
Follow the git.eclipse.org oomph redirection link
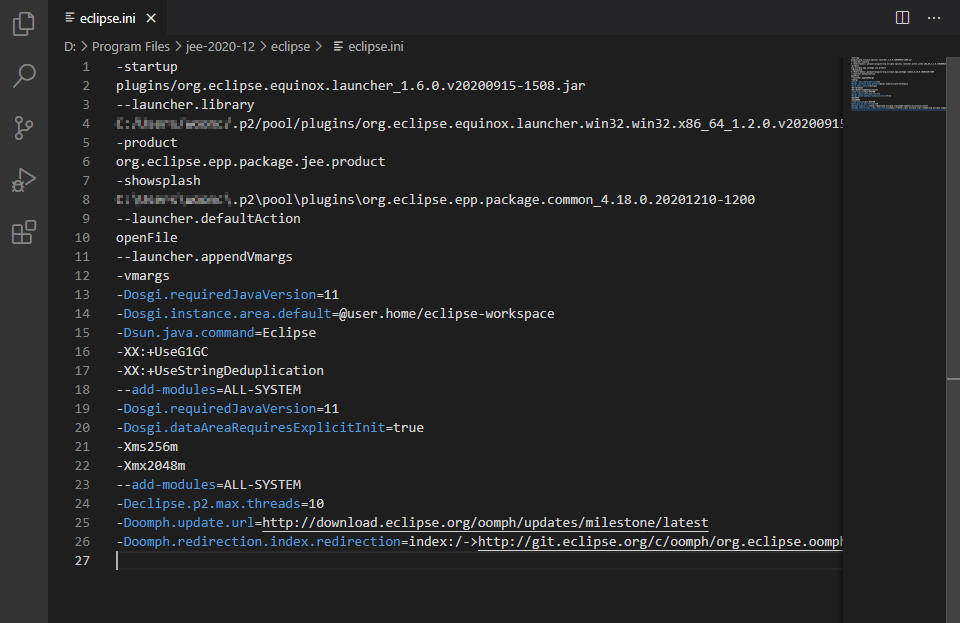(660, 541)
